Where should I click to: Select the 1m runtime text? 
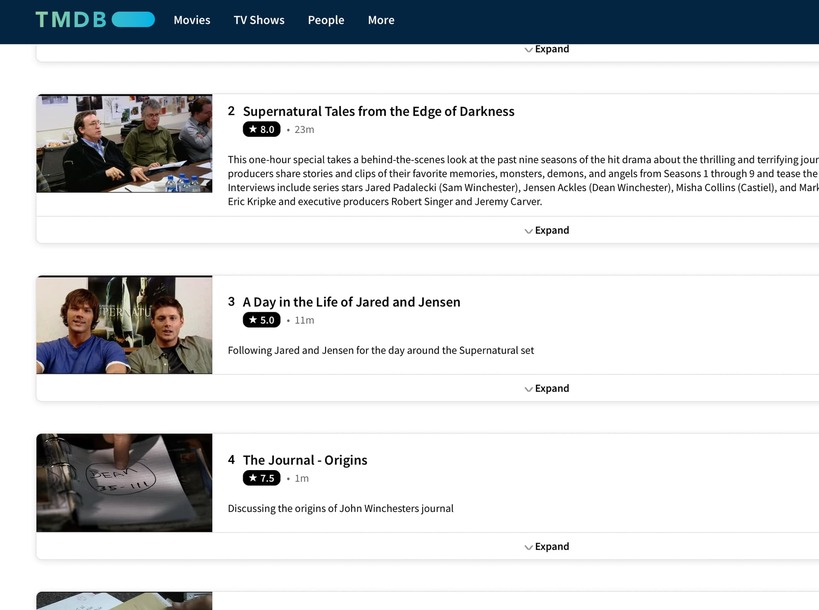[302, 478]
